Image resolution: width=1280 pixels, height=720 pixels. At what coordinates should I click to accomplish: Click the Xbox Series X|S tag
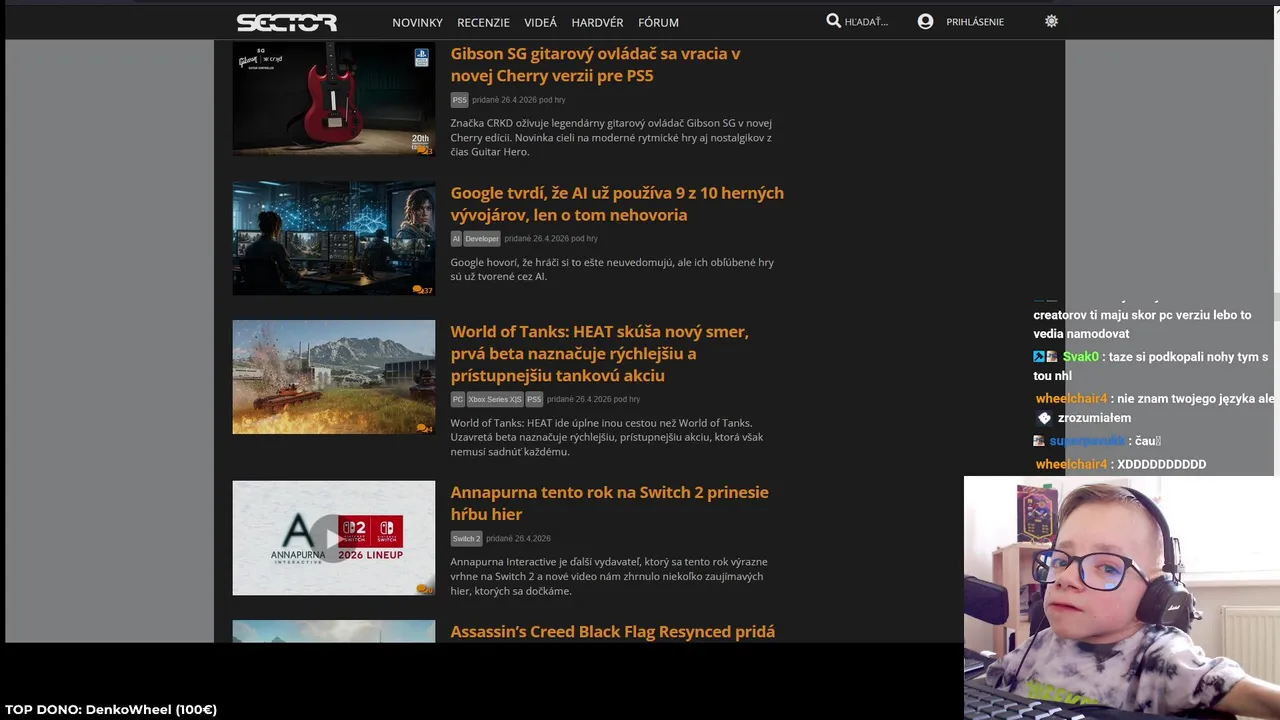(x=495, y=399)
